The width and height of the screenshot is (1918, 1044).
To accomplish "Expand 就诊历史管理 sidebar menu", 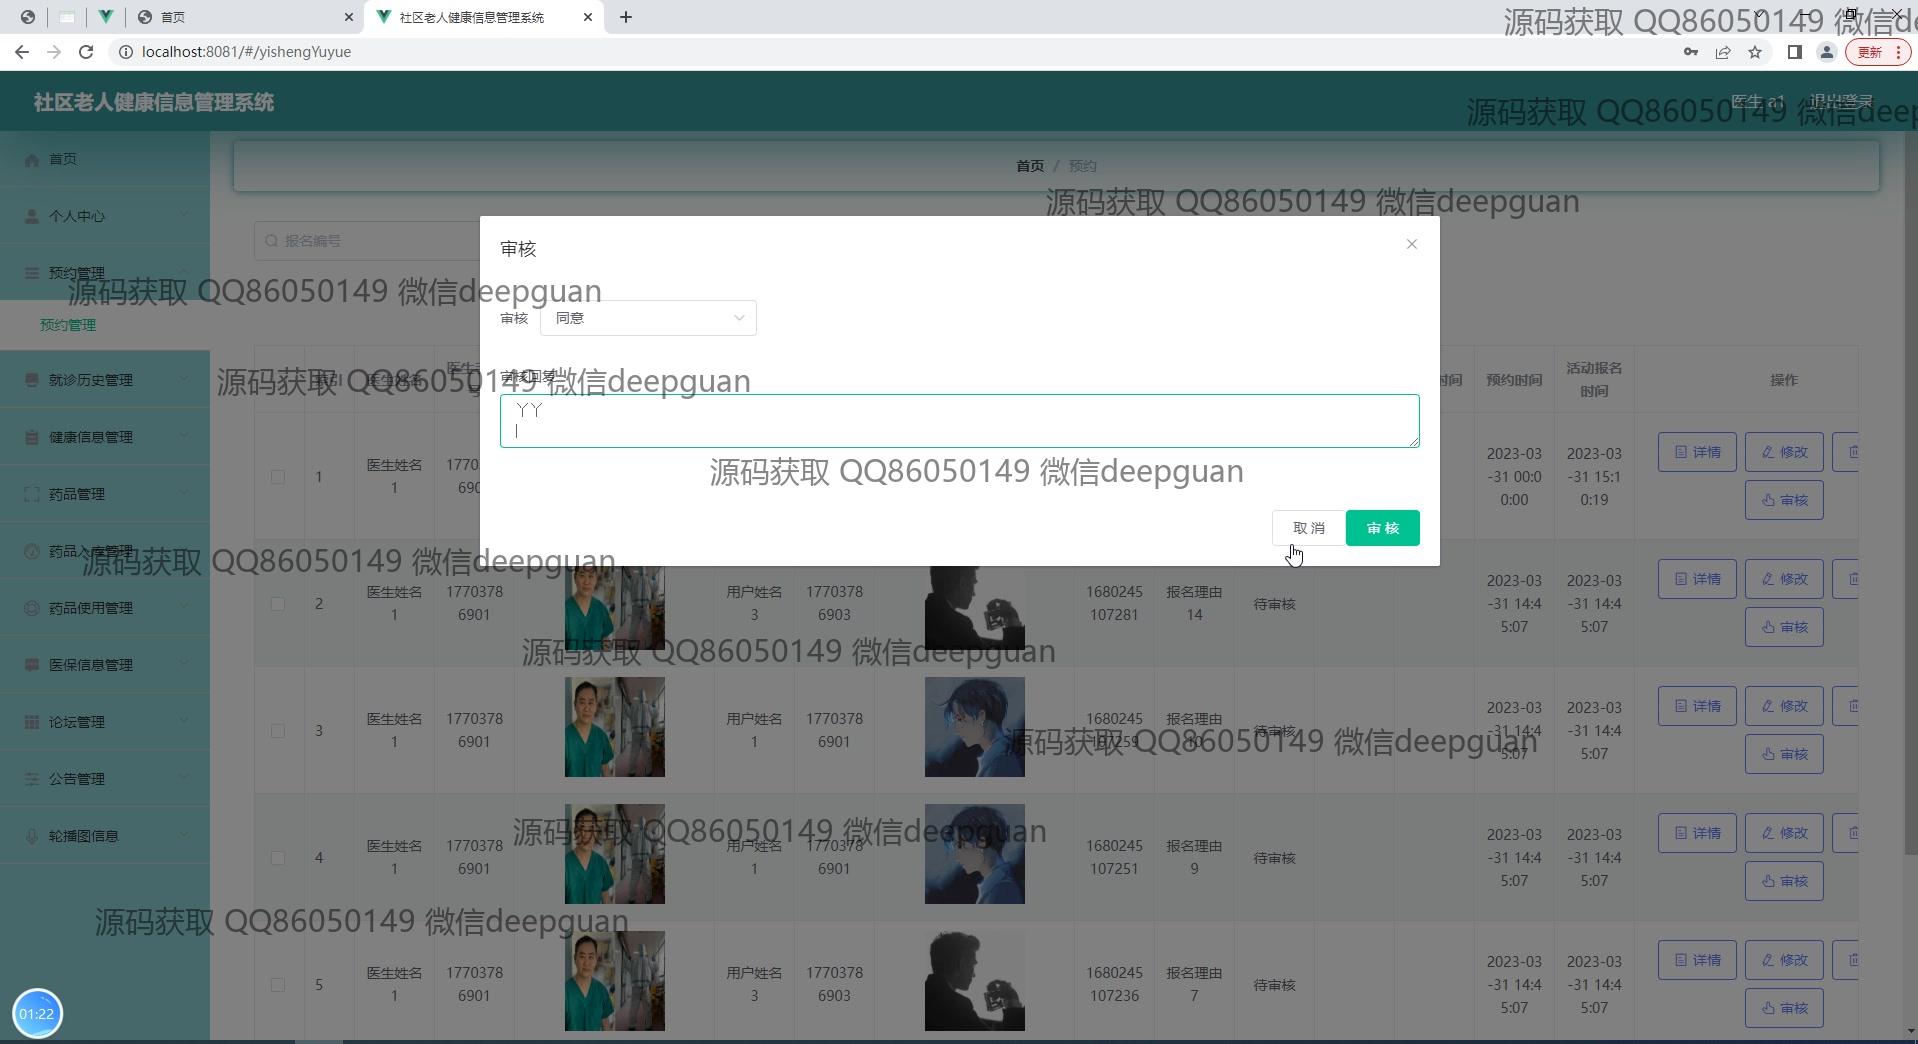I will pos(105,380).
